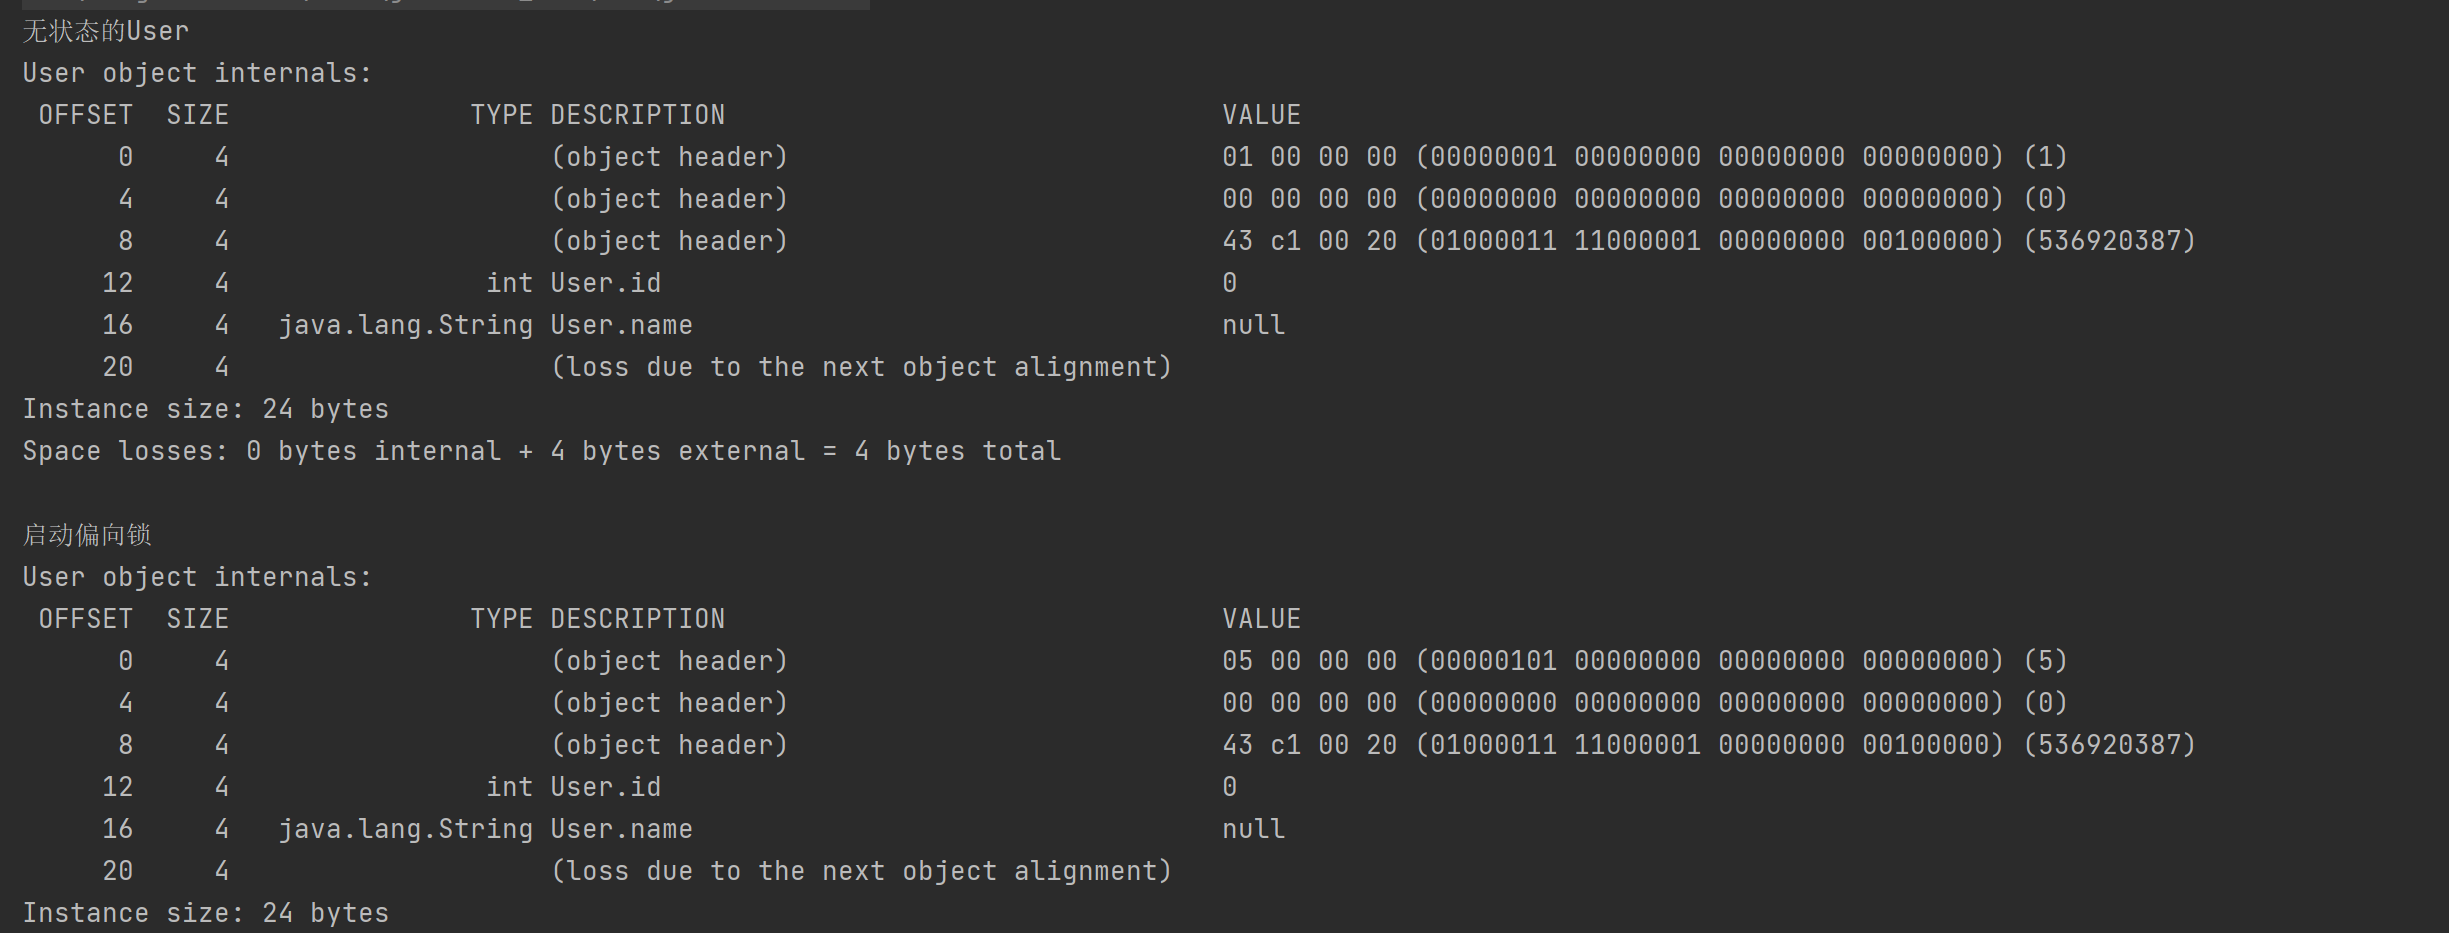Click Instance size line above Space losses
This screenshot has width=2449, height=933.
(x=205, y=409)
